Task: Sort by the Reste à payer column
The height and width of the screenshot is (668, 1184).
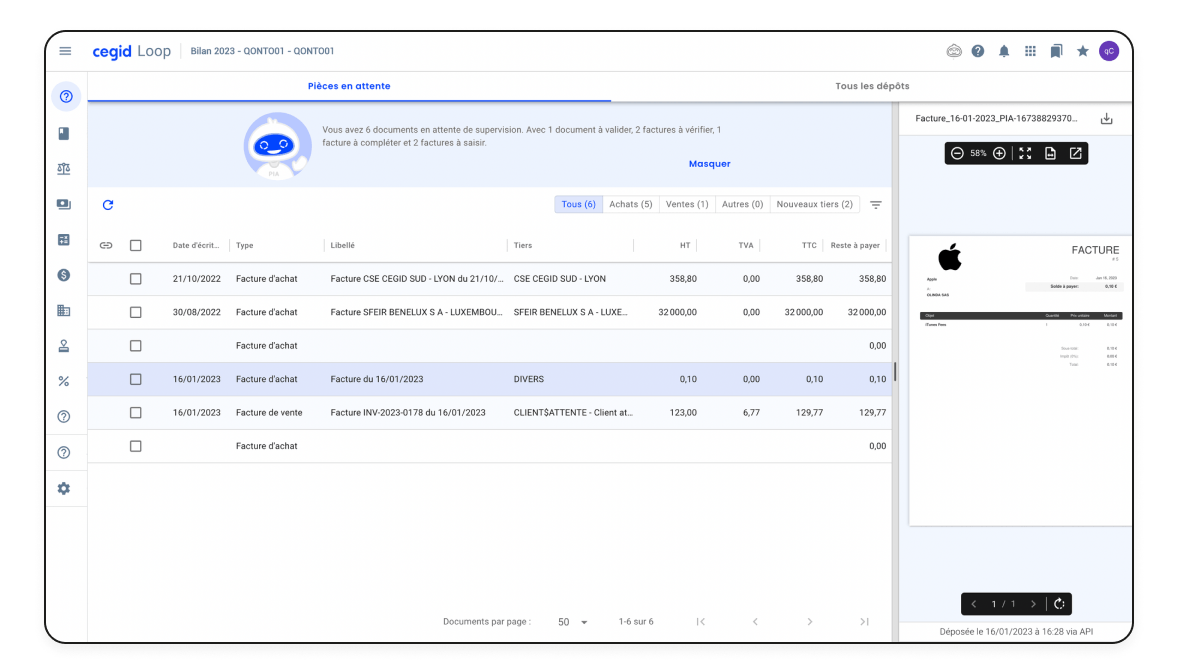Action: [x=855, y=245]
